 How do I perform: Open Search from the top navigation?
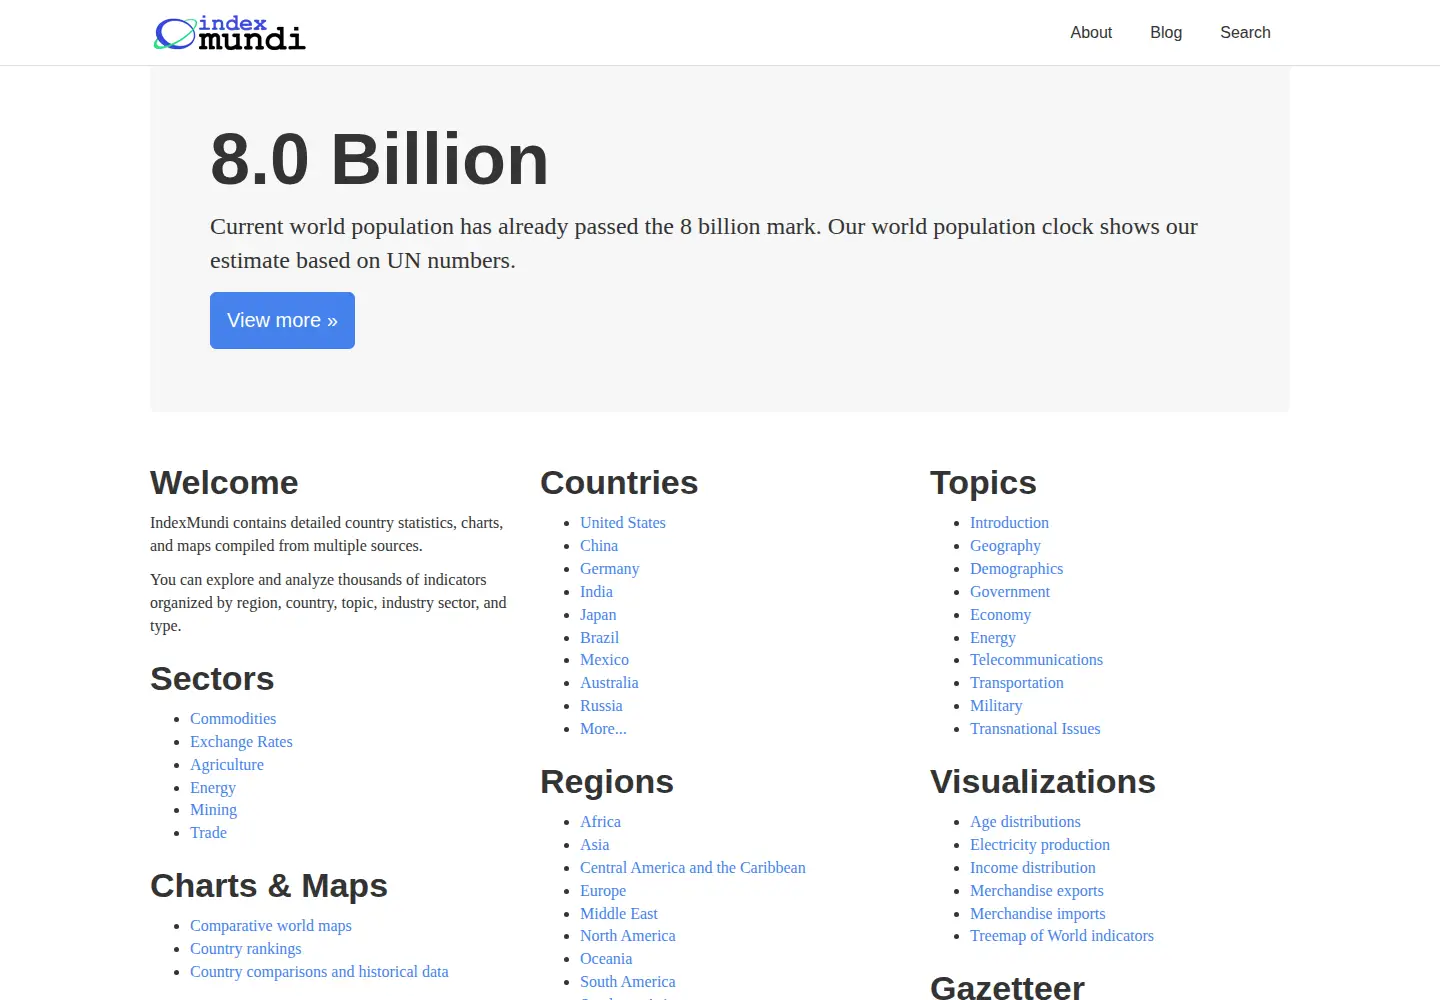pos(1245,33)
